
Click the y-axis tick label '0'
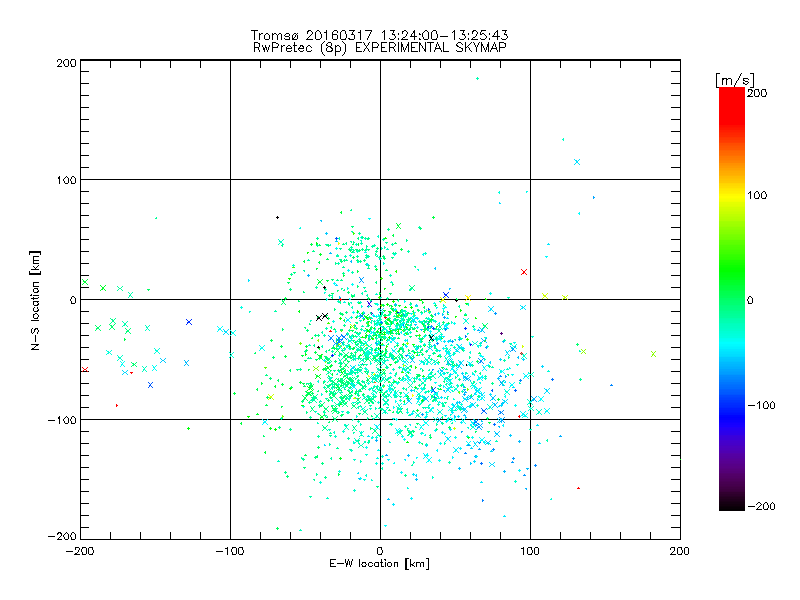tap(73, 300)
